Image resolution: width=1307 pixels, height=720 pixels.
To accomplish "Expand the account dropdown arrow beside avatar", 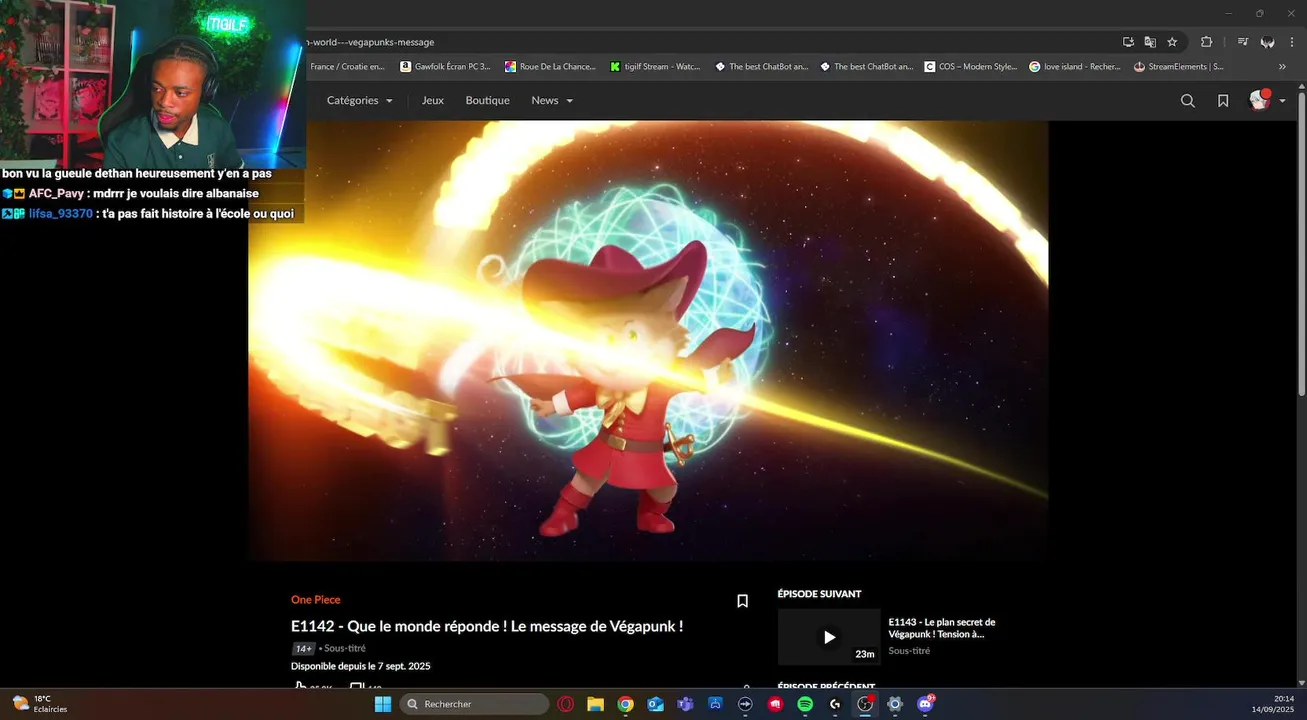I will [x=1283, y=101].
